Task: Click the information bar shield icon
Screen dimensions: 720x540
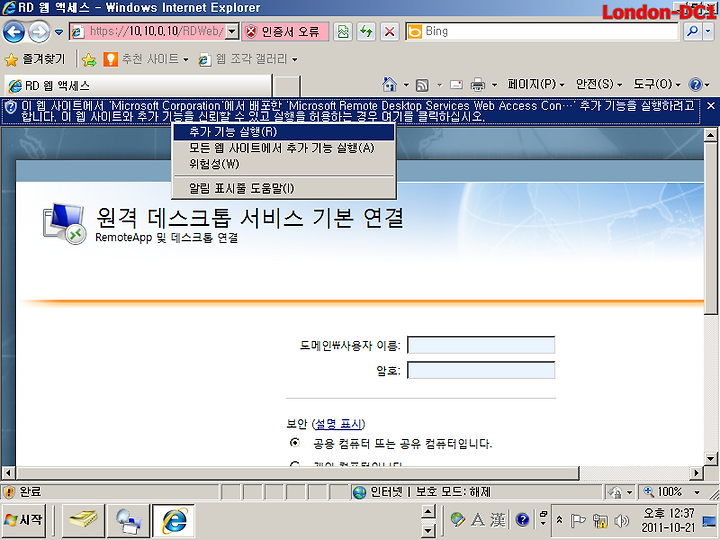Action: [10, 107]
